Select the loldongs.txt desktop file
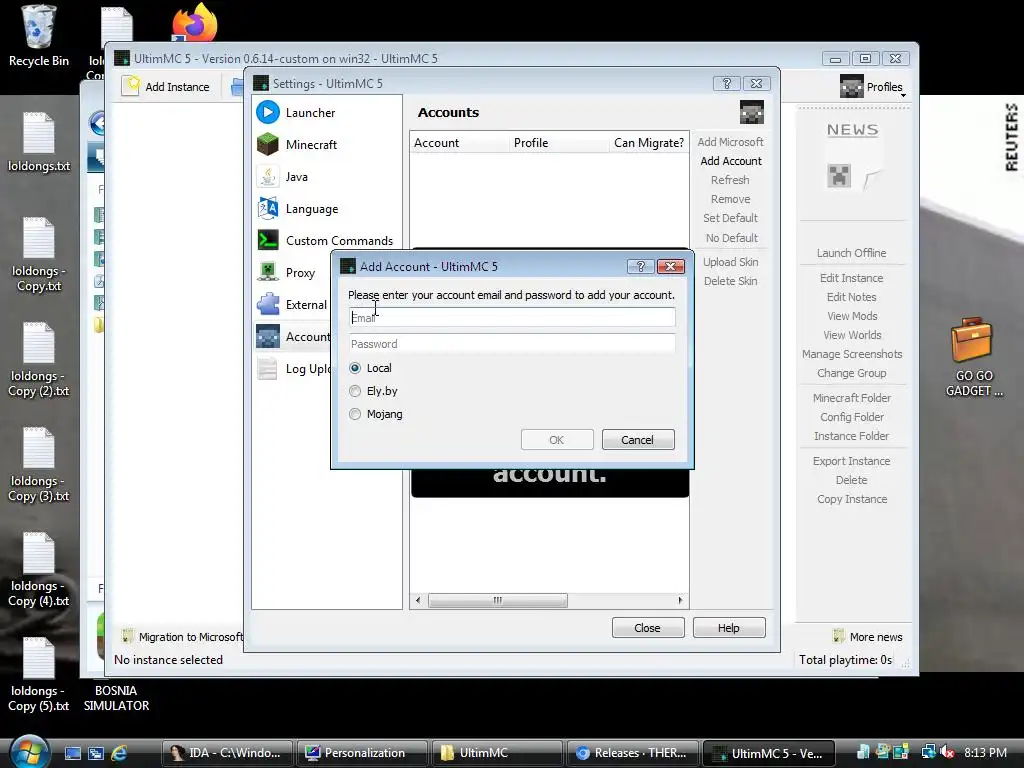The height and width of the screenshot is (768, 1024). (x=39, y=142)
